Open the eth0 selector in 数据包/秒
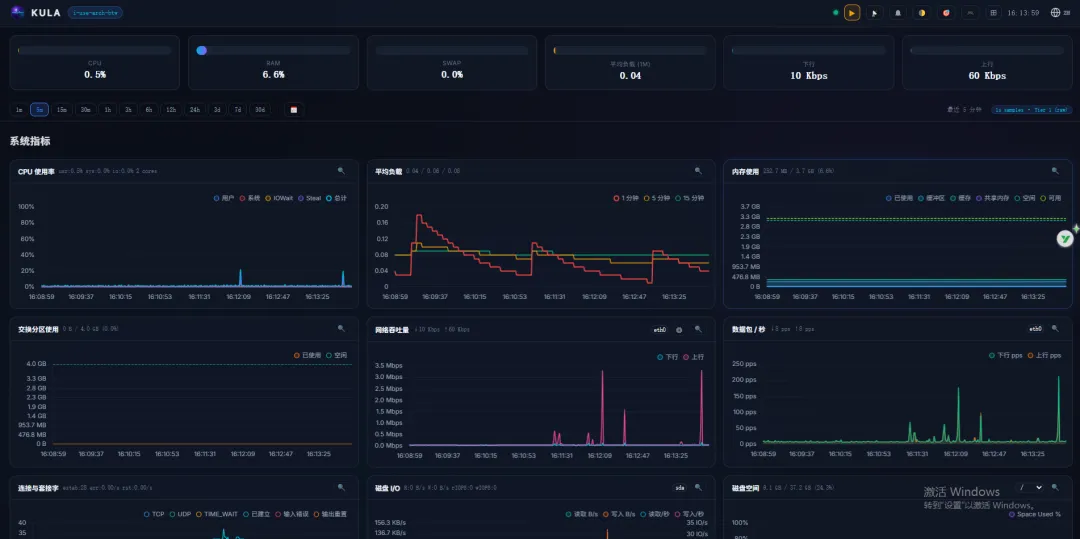Viewport: 1080px width, 539px height. 1035,330
